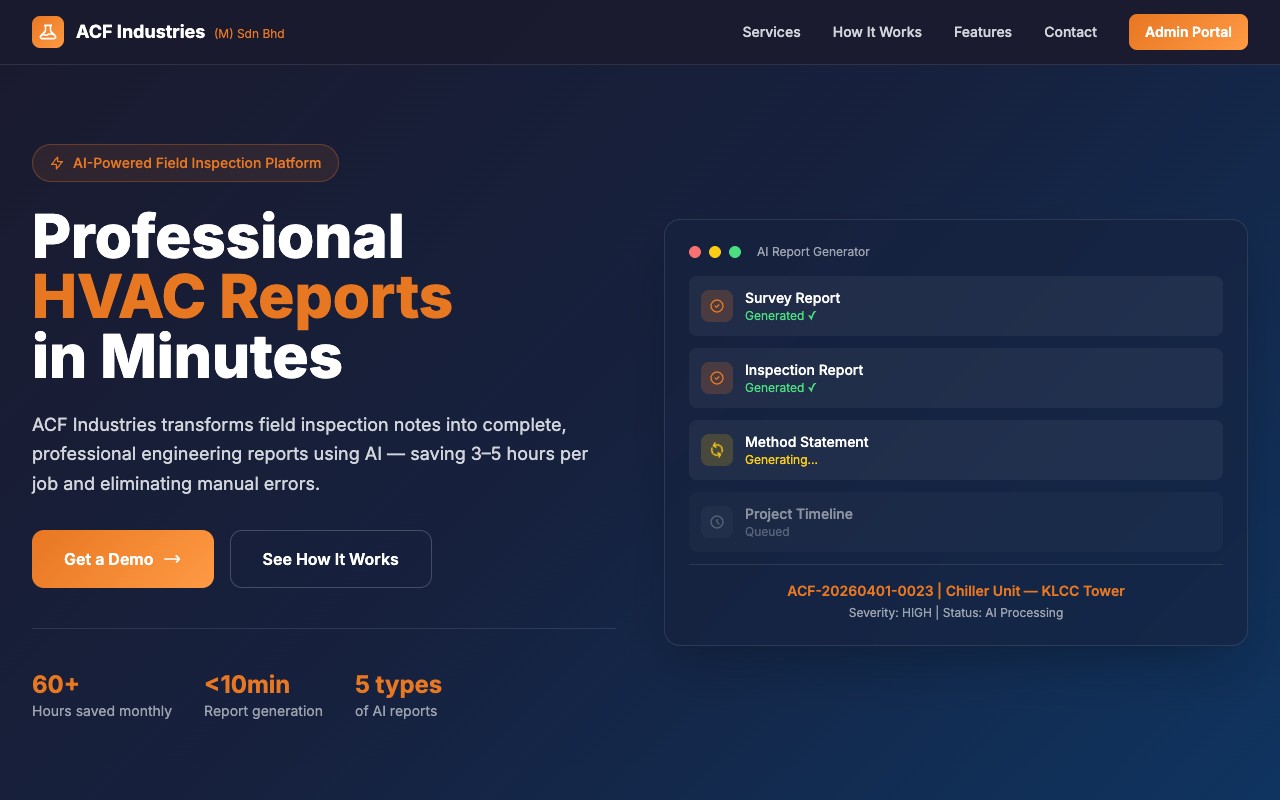
Task: Click the lightning bolt icon in the platform badge
Action: point(57,163)
